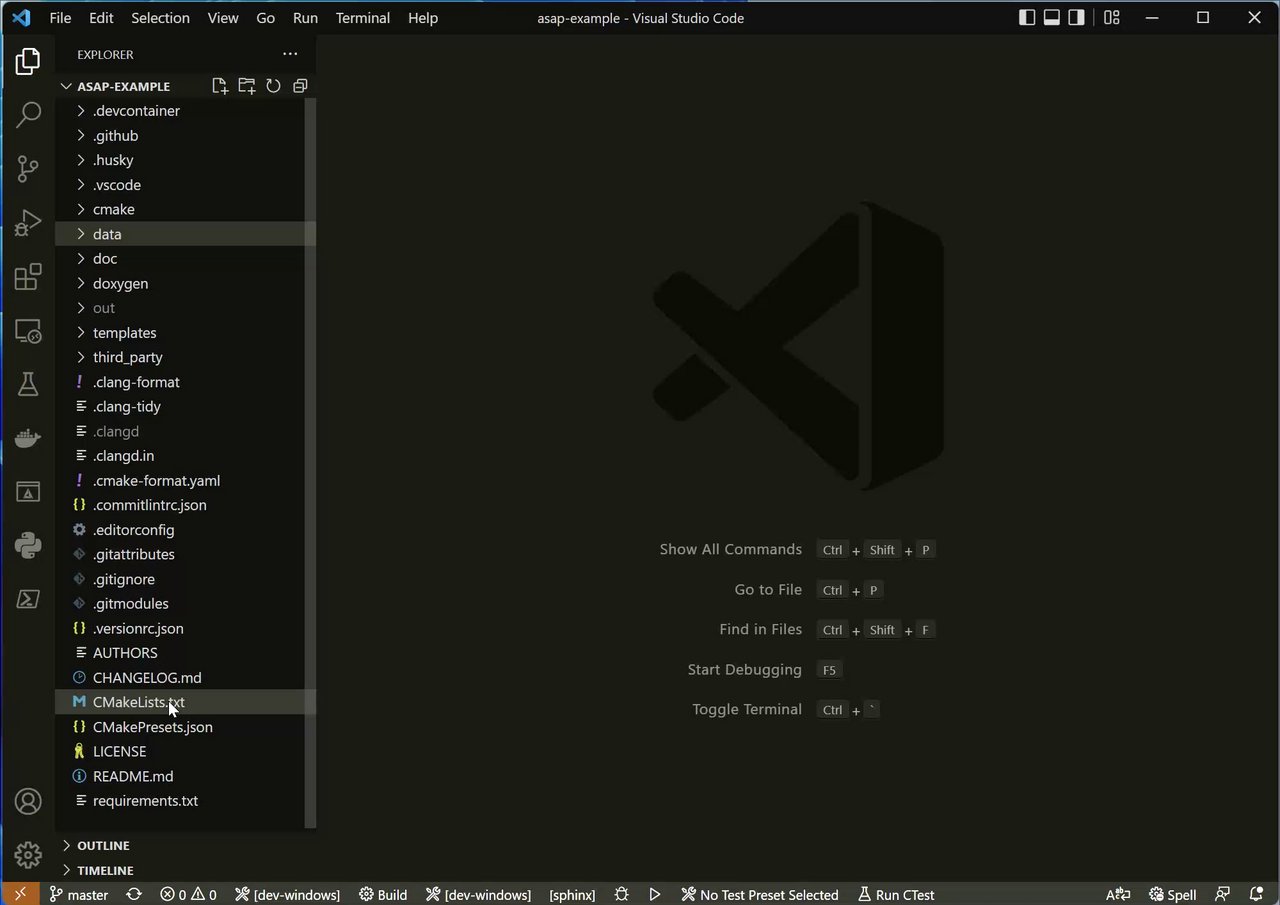Toggle the Panel layout button
This screenshot has height=905, width=1280.
coord(1052,17)
